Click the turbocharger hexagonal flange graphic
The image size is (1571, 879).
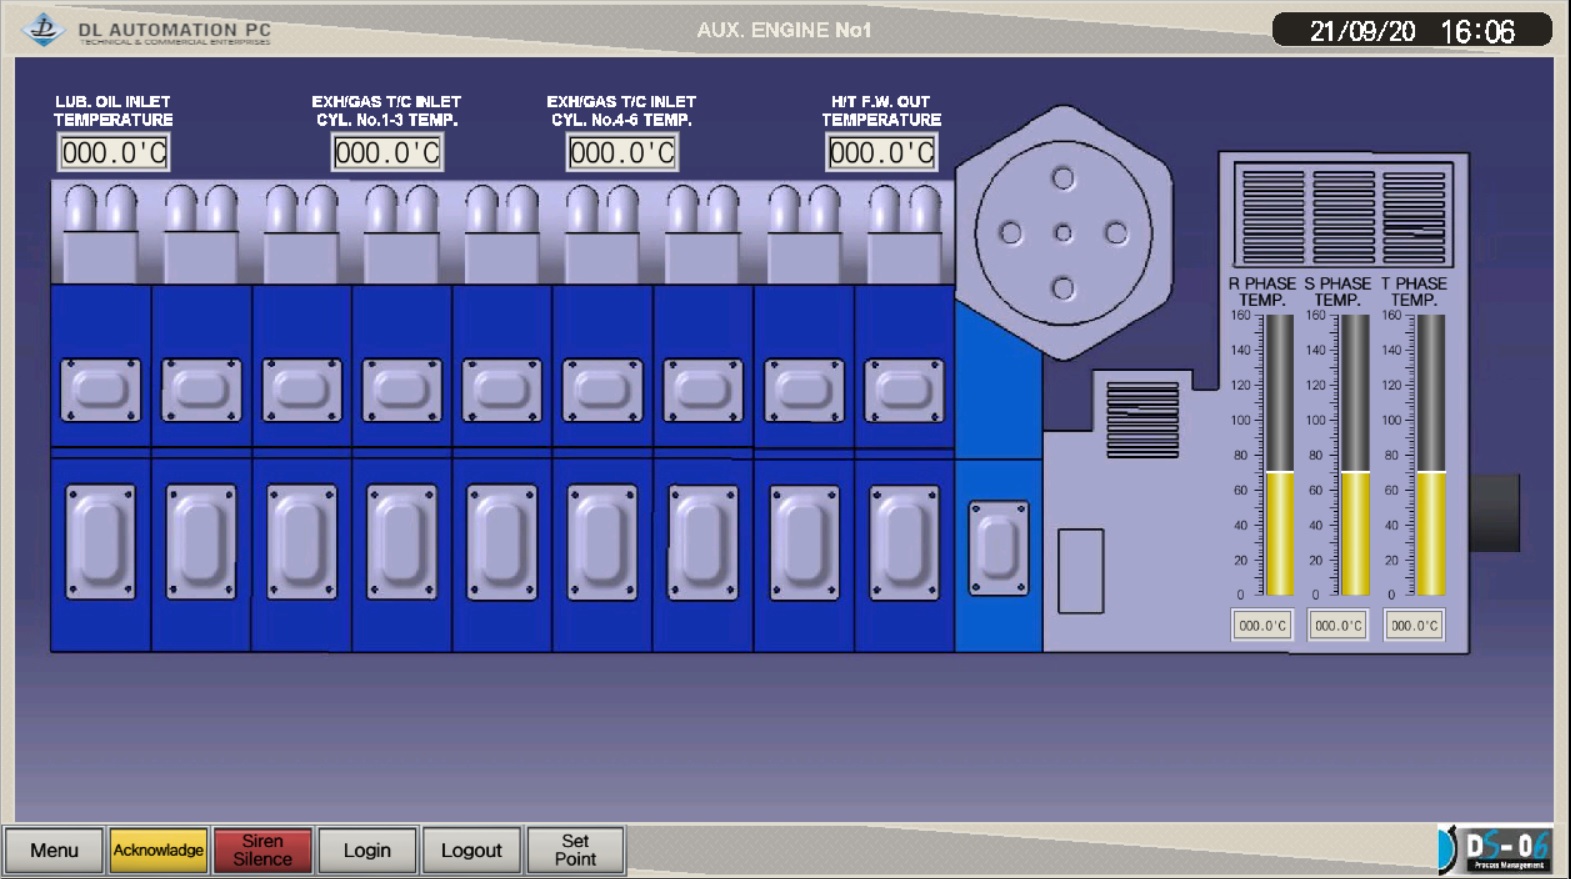click(x=1062, y=233)
